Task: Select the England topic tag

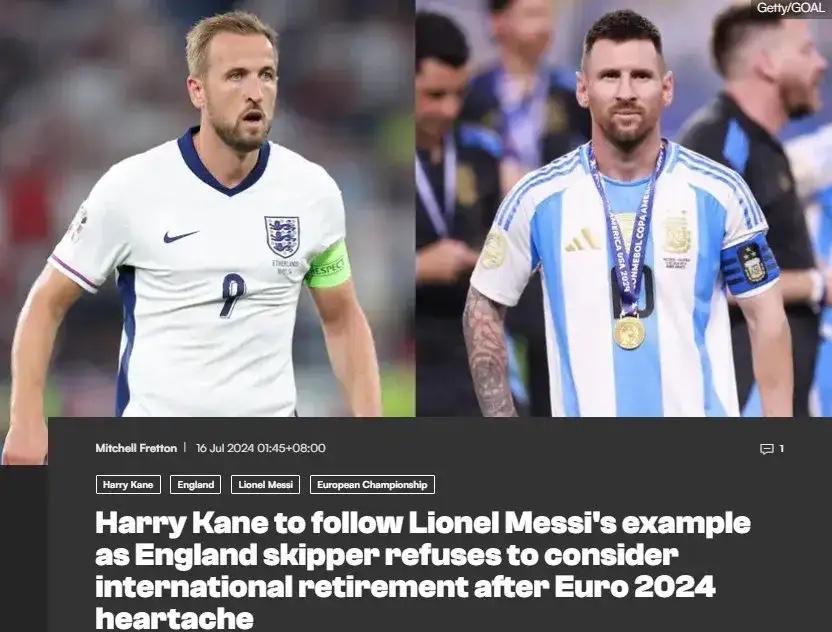Action: pos(195,484)
